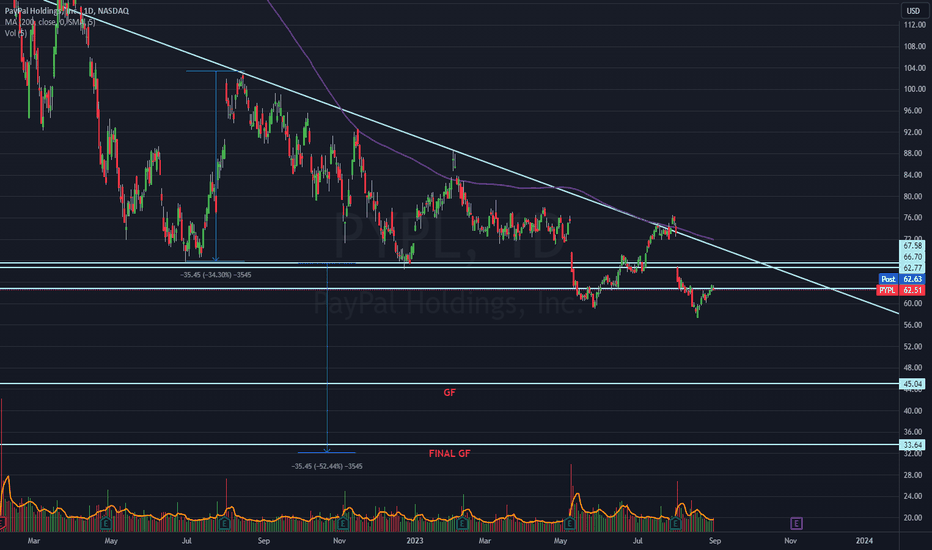Open the earnings marker in August 2023
932x550 pixels.
tap(675, 524)
